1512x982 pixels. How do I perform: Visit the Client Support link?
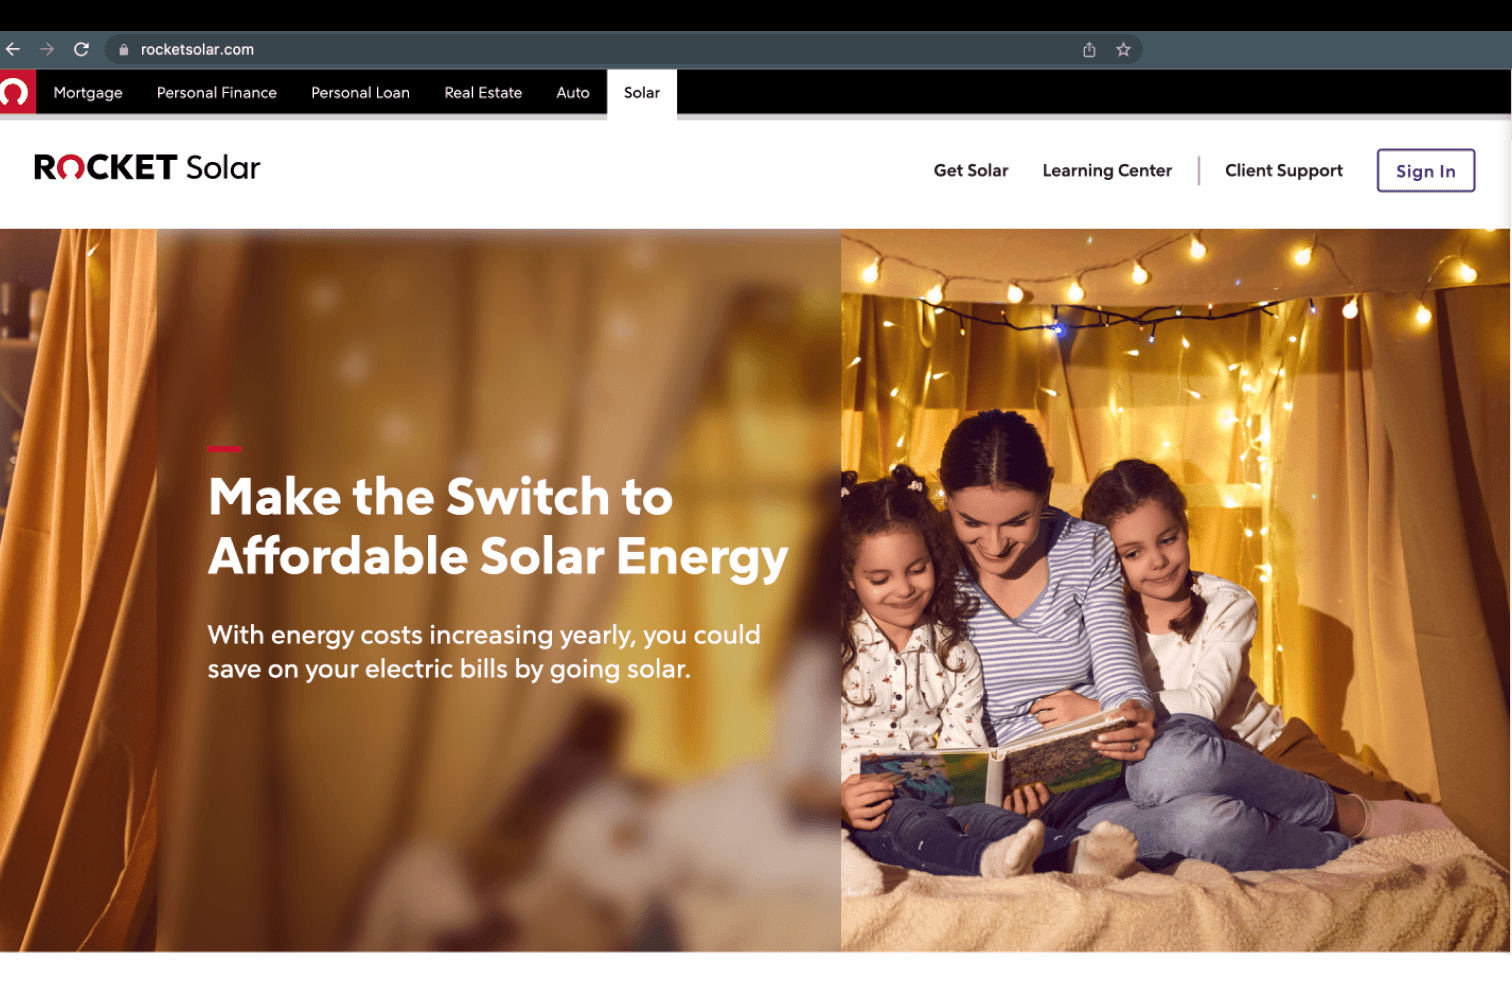[x=1284, y=171]
